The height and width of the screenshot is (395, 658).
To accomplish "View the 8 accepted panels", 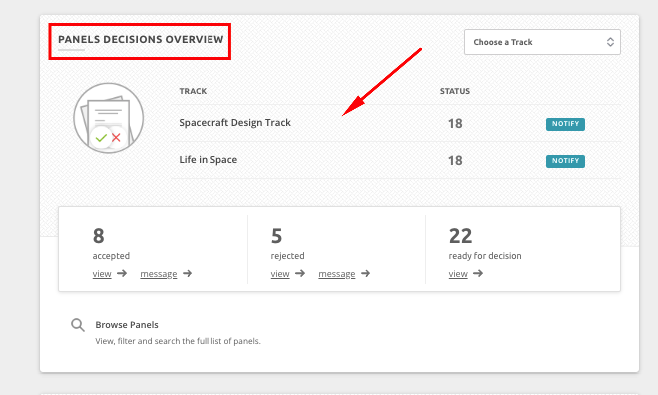I will click(102, 274).
